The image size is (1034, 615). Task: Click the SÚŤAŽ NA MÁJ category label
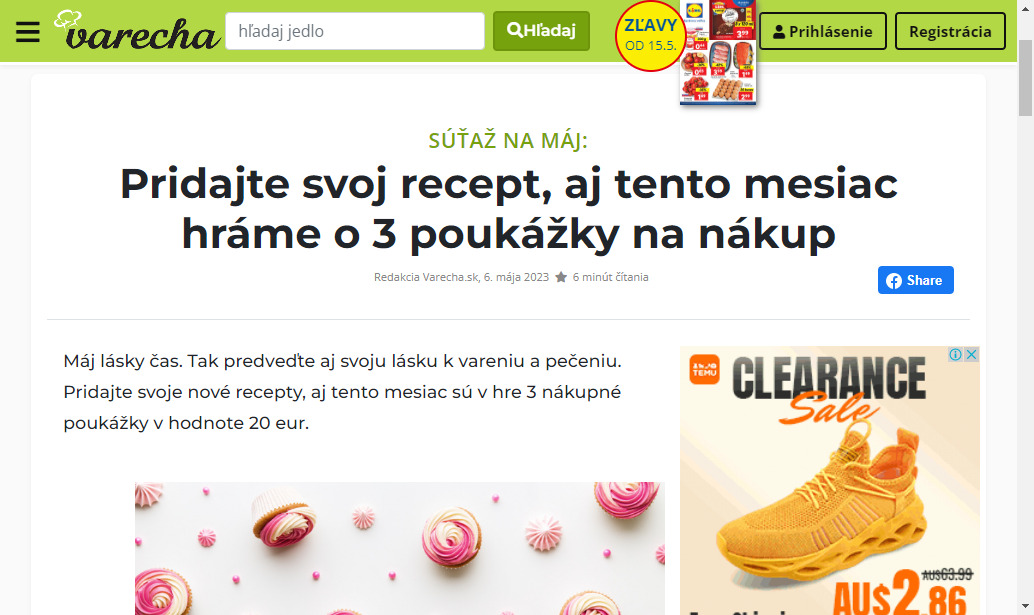click(x=508, y=140)
